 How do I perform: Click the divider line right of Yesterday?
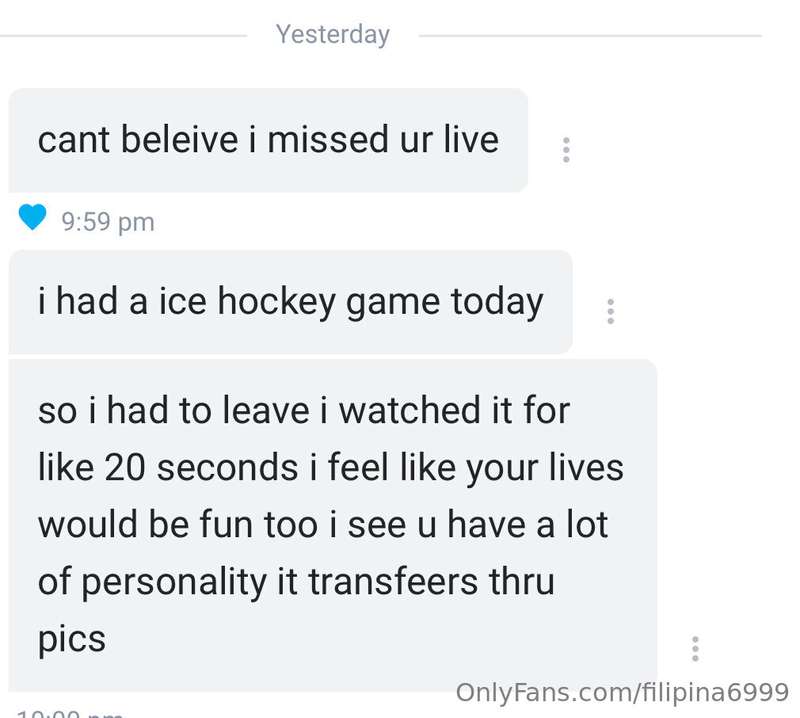pos(590,36)
